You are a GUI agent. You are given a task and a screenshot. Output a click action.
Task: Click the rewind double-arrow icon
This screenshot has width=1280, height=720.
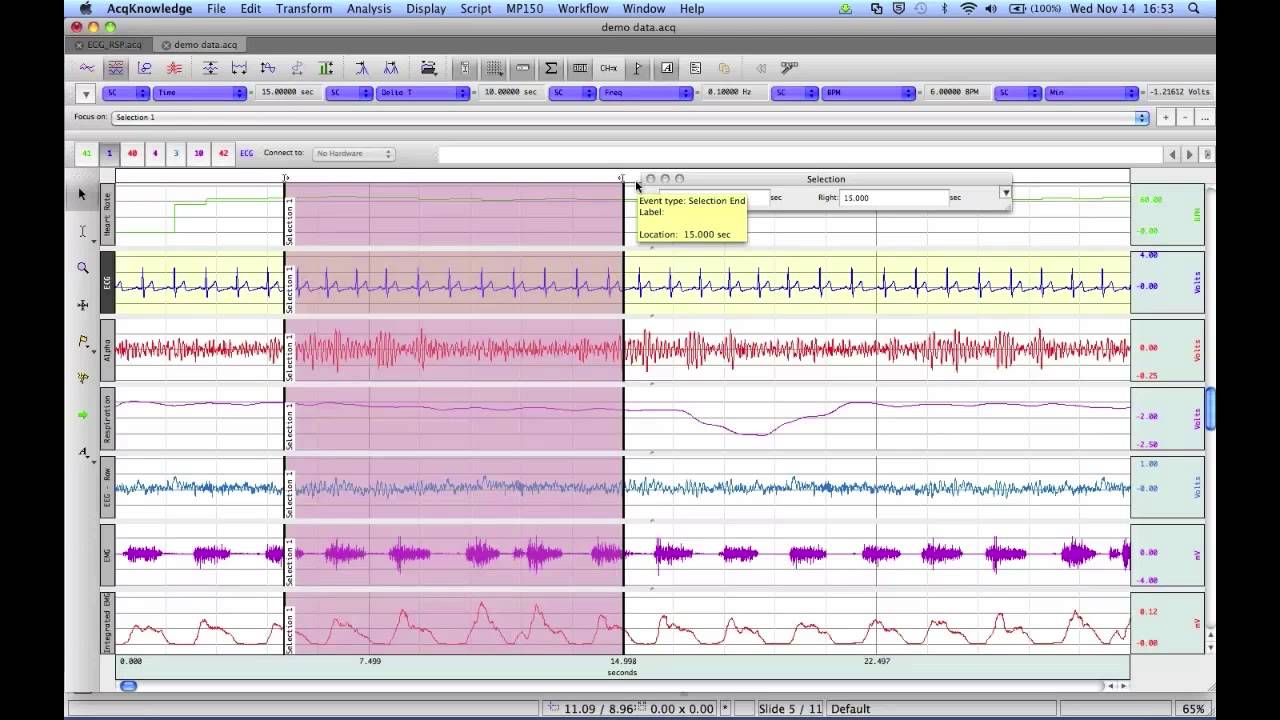click(761, 68)
